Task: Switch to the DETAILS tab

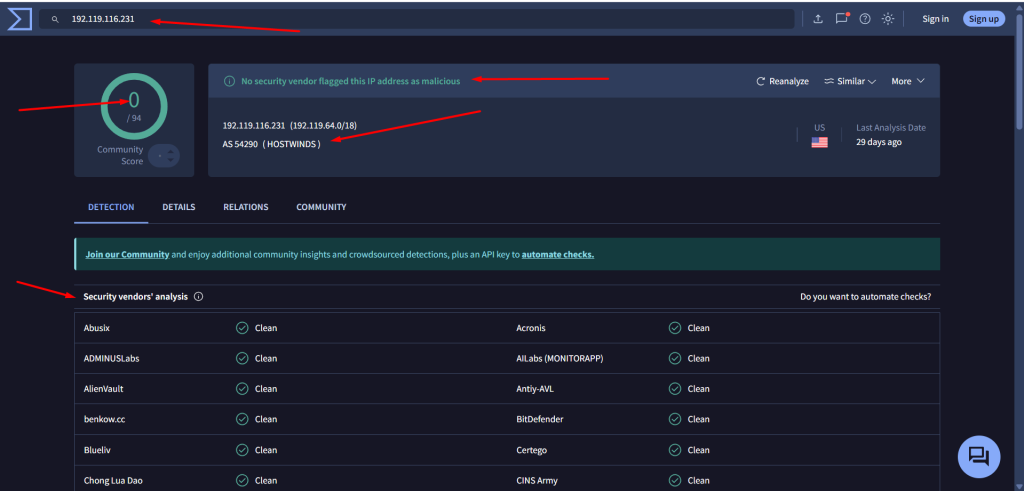Action: [179, 207]
